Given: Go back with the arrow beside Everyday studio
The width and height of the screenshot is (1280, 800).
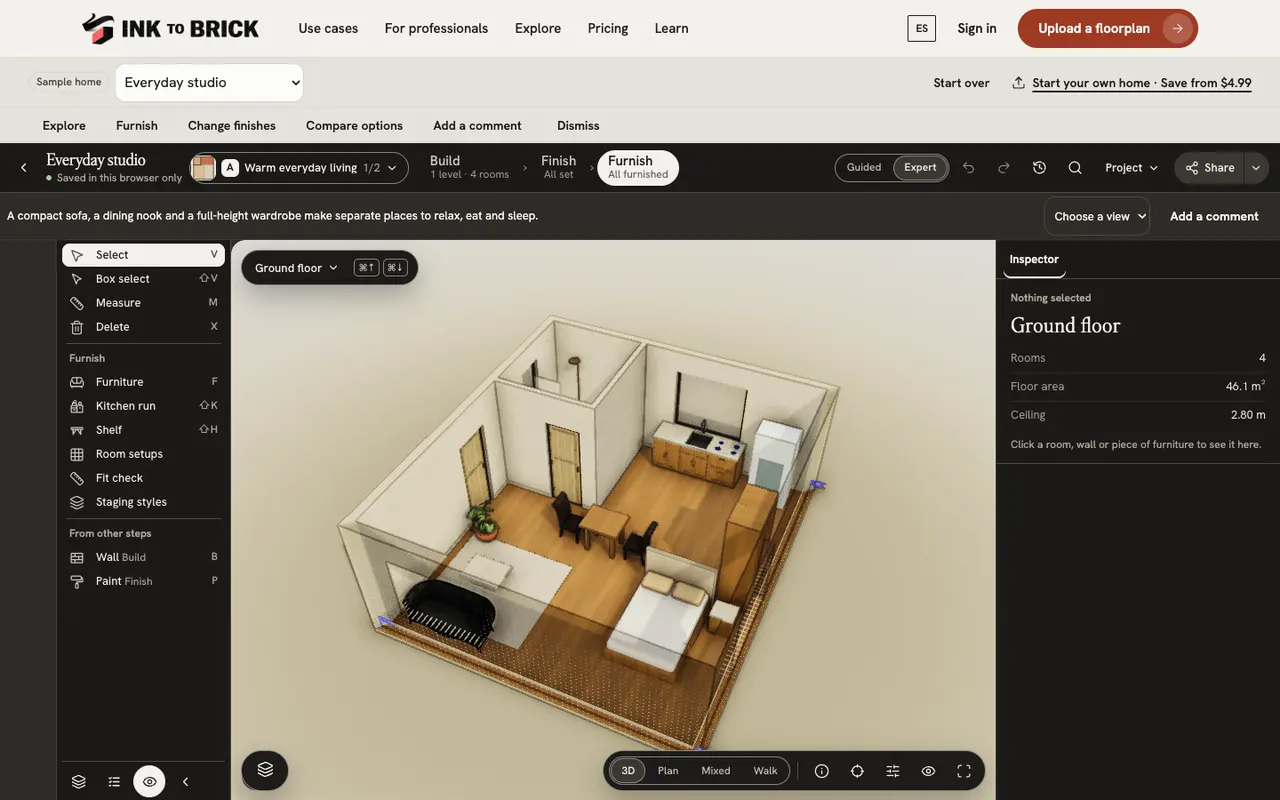Looking at the screenshot, I should 24,168.
